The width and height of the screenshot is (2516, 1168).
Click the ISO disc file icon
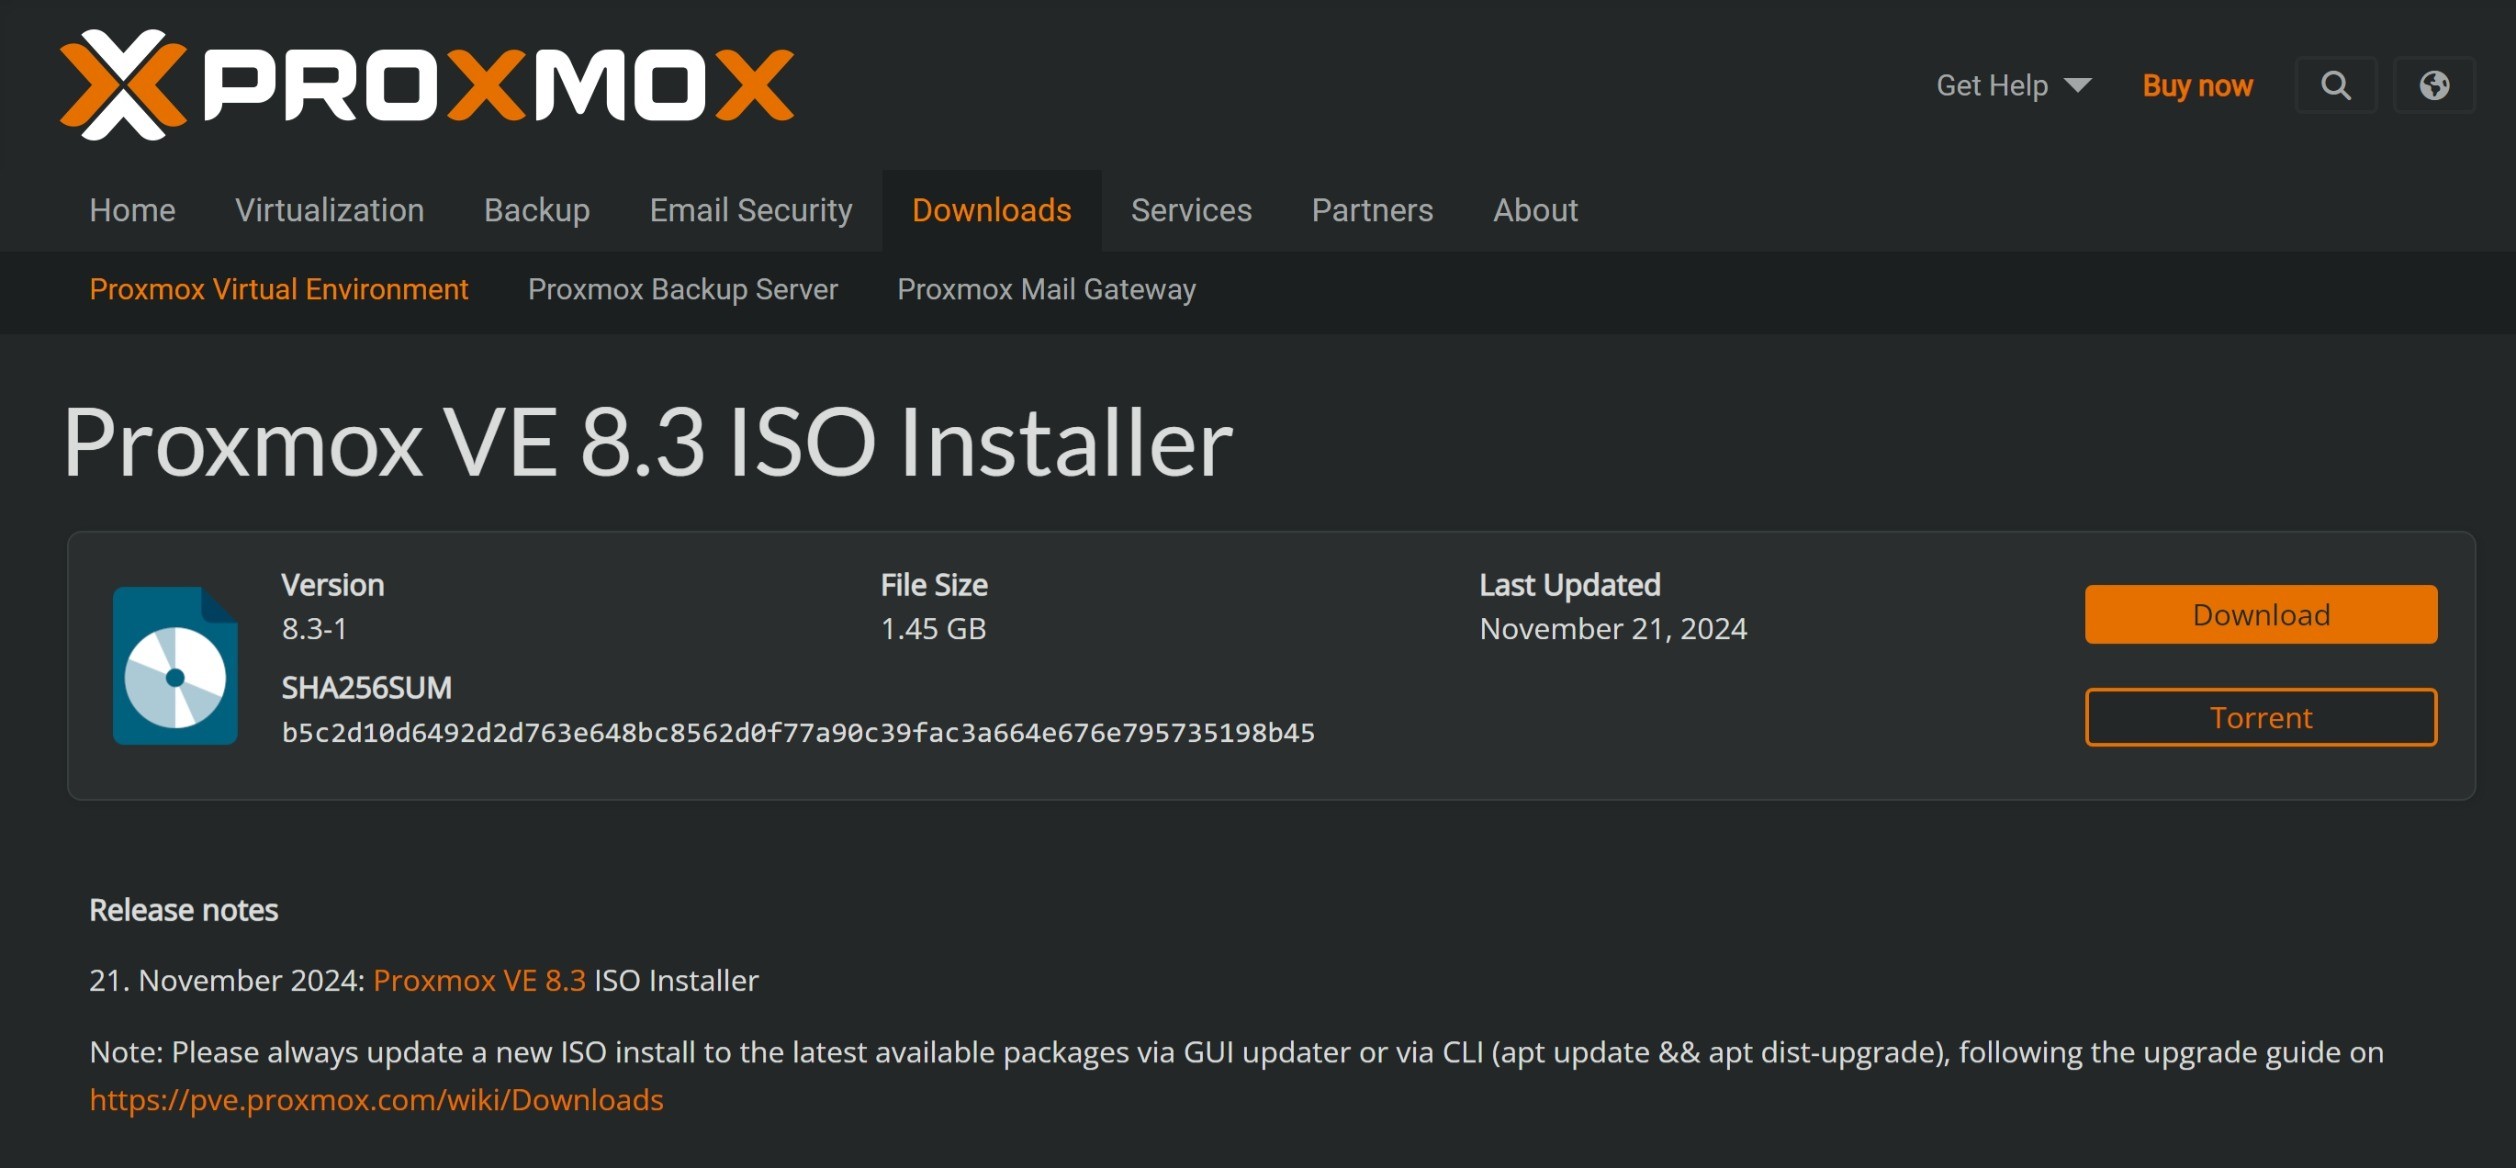point(175,665)
